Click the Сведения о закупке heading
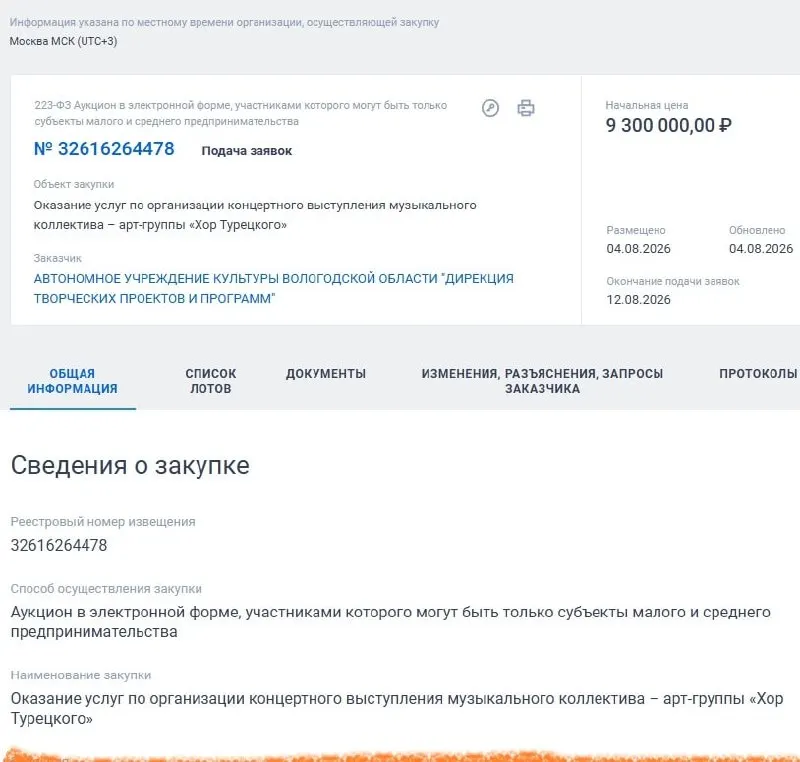 coord(130,466)
